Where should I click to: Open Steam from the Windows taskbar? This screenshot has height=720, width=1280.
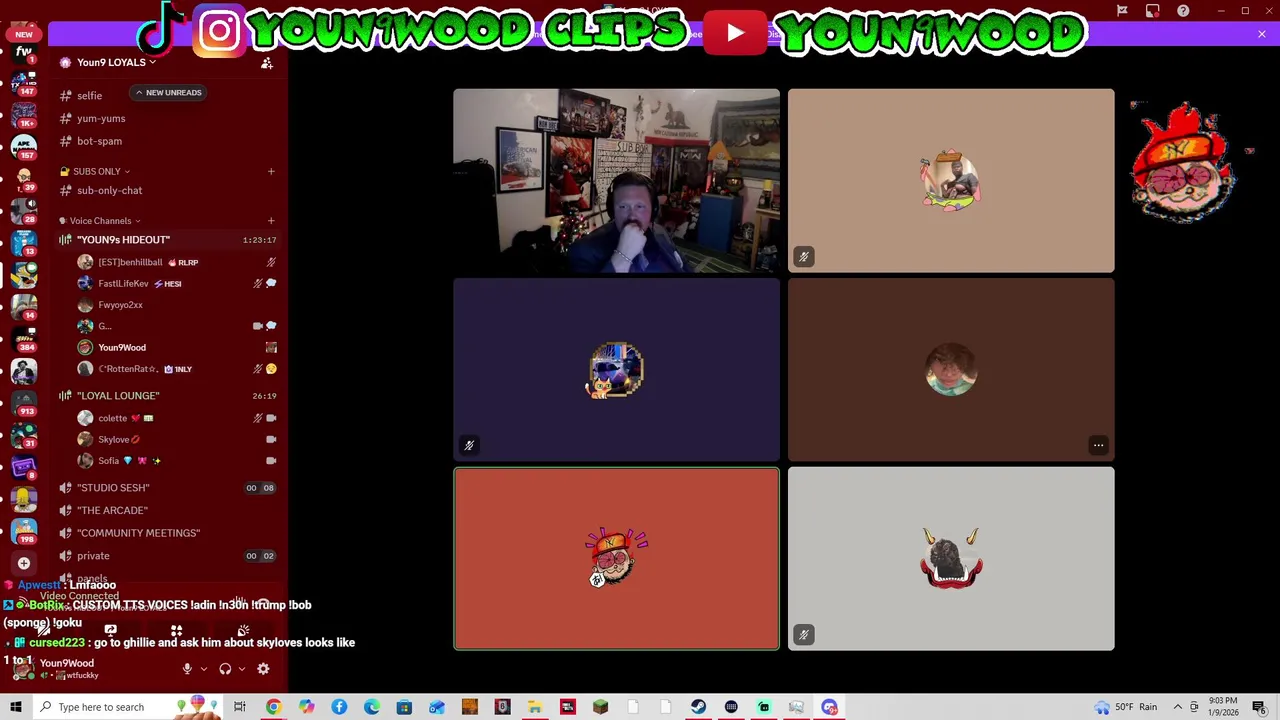(698, 707)
